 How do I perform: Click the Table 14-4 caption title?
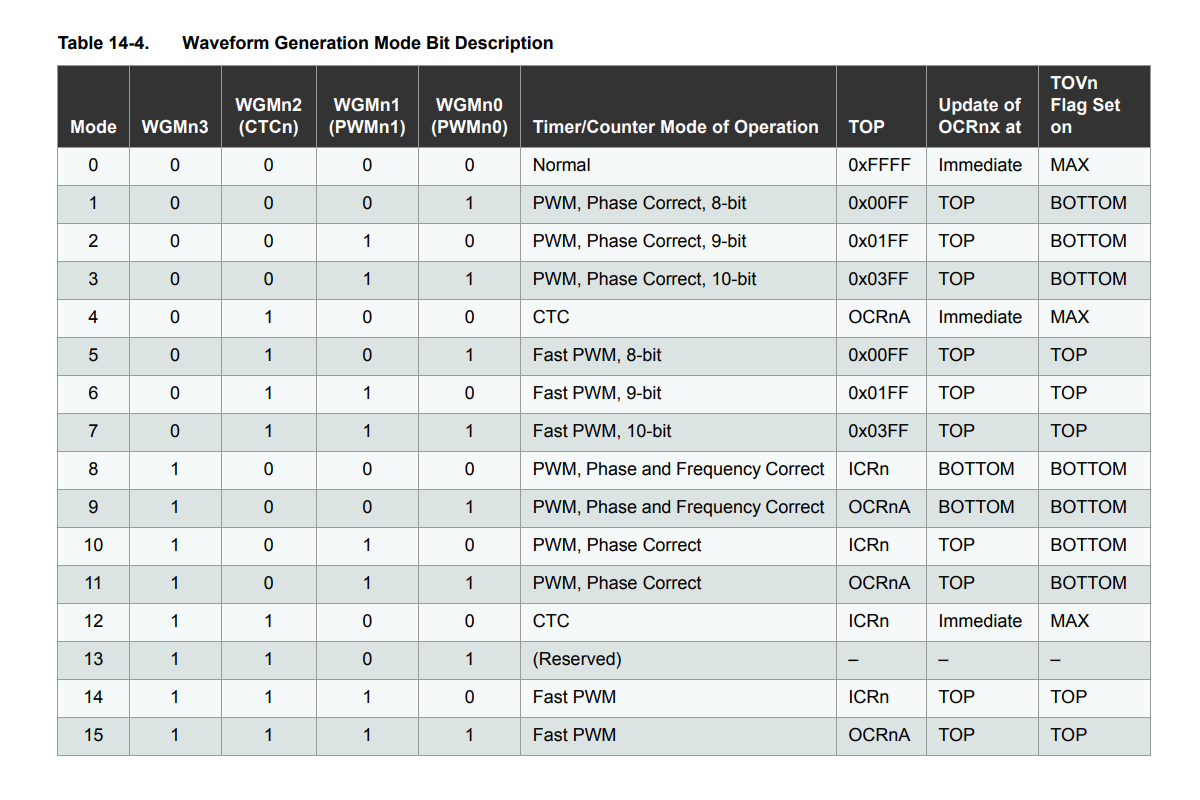pos(305,43)
